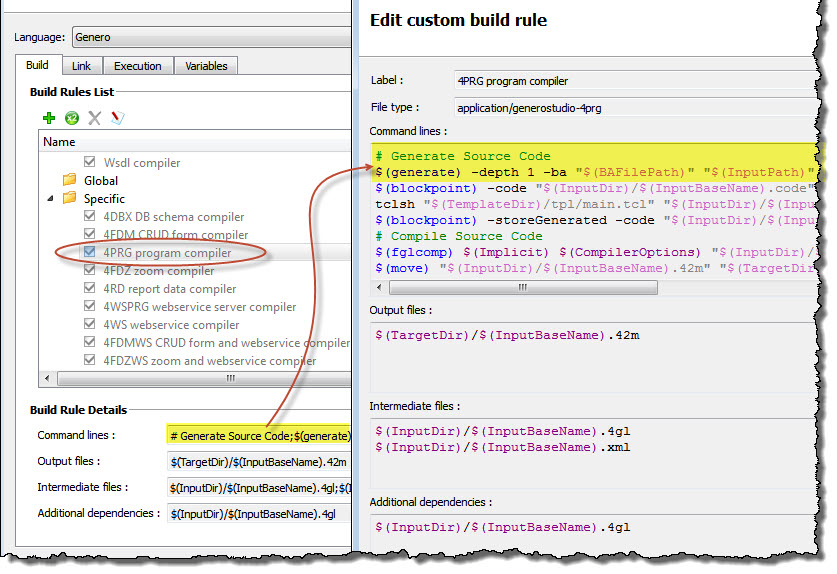Click the gray X delete rule icon

pos(95,118)
